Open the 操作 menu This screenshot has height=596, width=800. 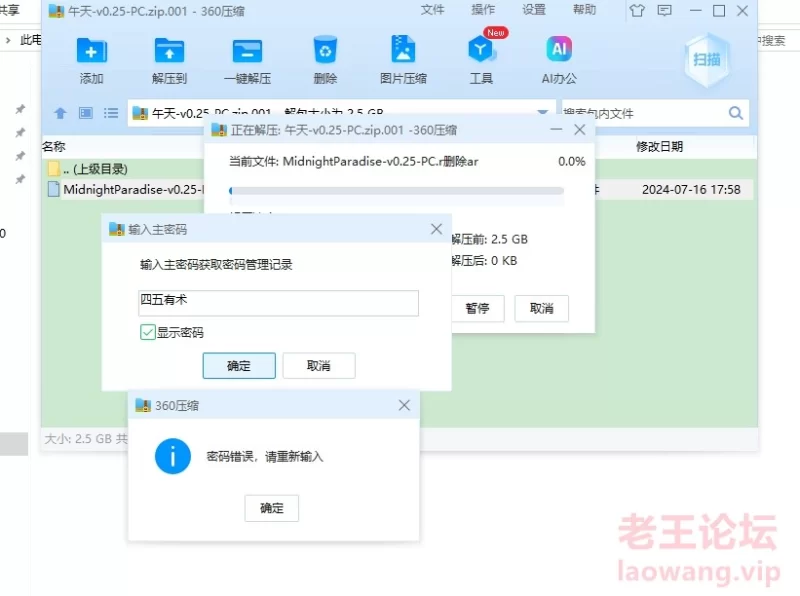[483, 10]
